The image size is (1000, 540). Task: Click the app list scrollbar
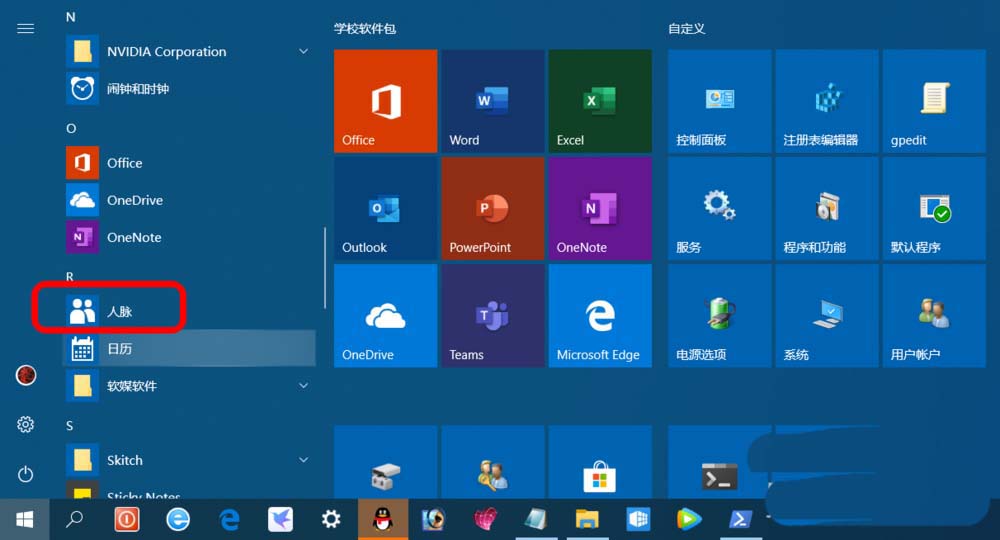click(x=325, y=268)
